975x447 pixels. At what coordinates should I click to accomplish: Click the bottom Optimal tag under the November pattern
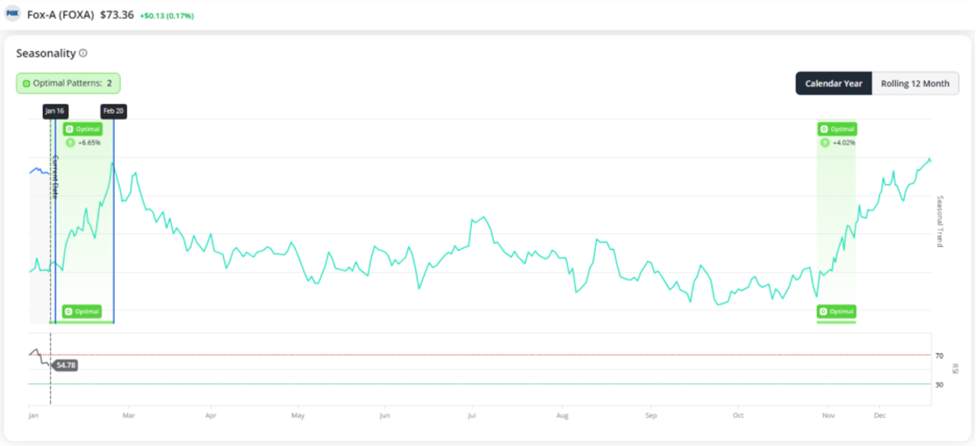(x=837, y=311)
